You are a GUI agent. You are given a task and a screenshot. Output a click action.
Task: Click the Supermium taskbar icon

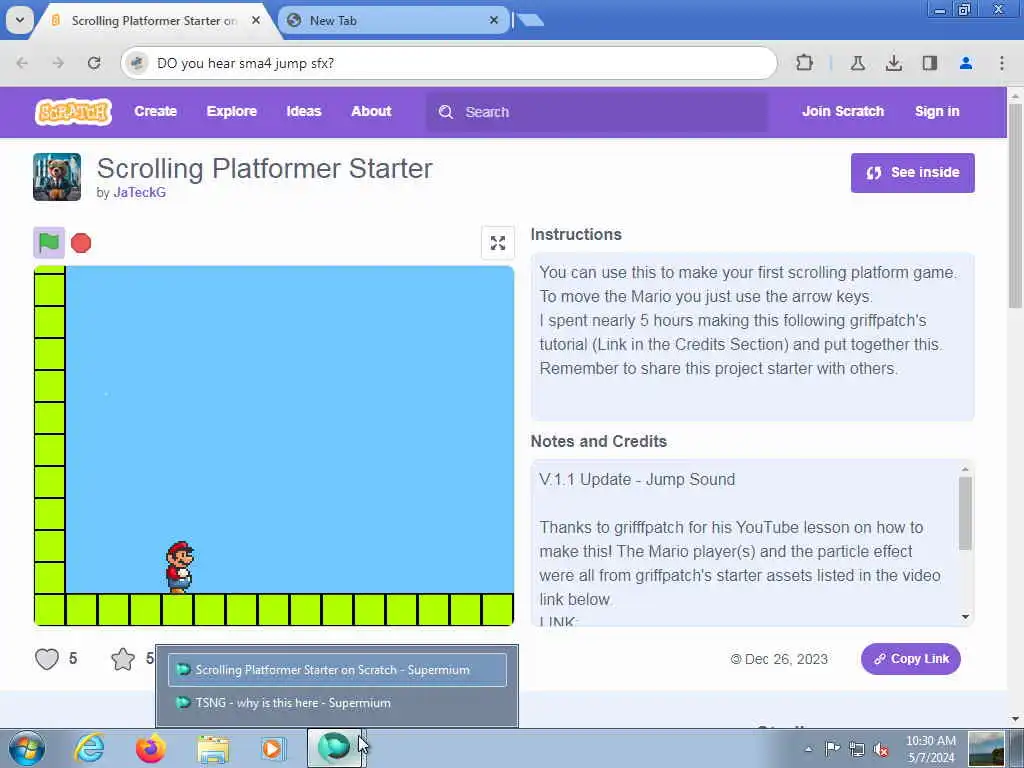coord(334,748)
